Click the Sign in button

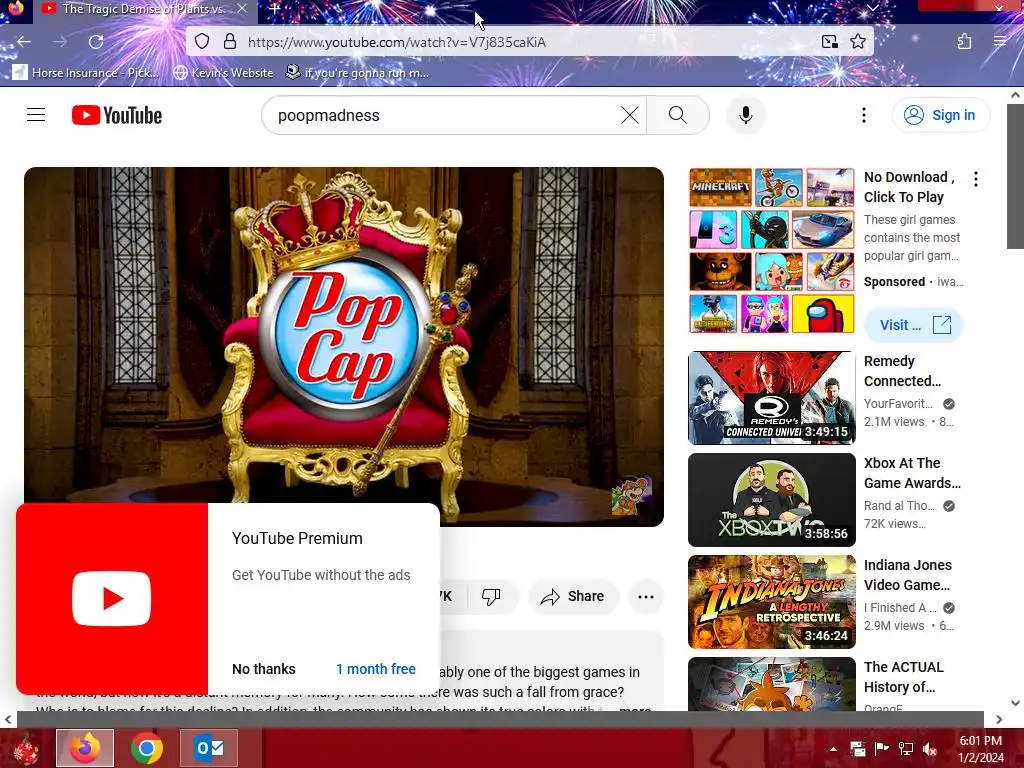(941, 115)
